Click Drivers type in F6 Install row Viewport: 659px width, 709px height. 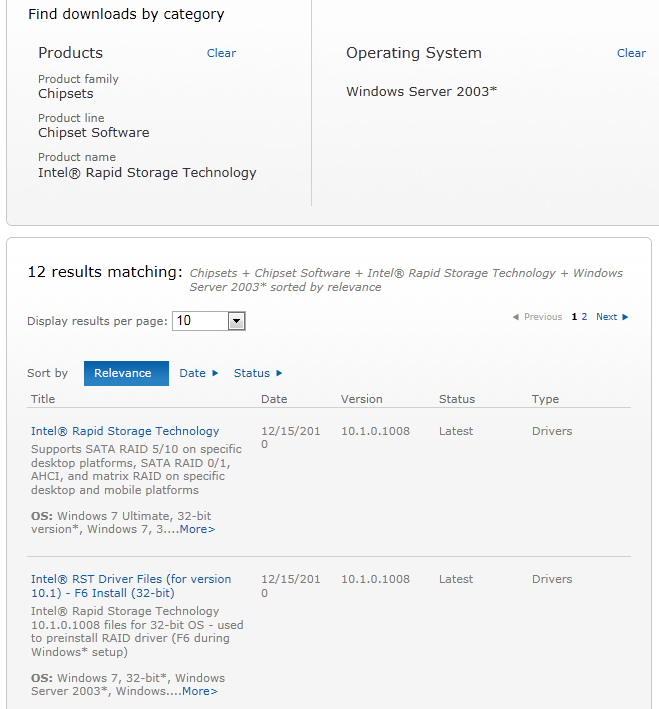[552, 579]
